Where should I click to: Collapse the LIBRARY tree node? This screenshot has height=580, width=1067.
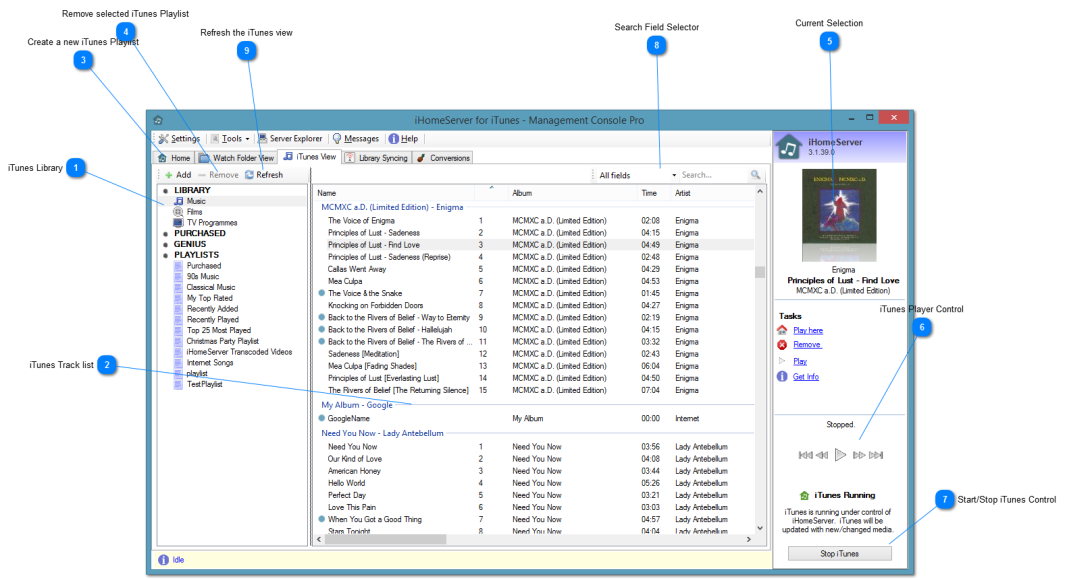coord(165,191)
